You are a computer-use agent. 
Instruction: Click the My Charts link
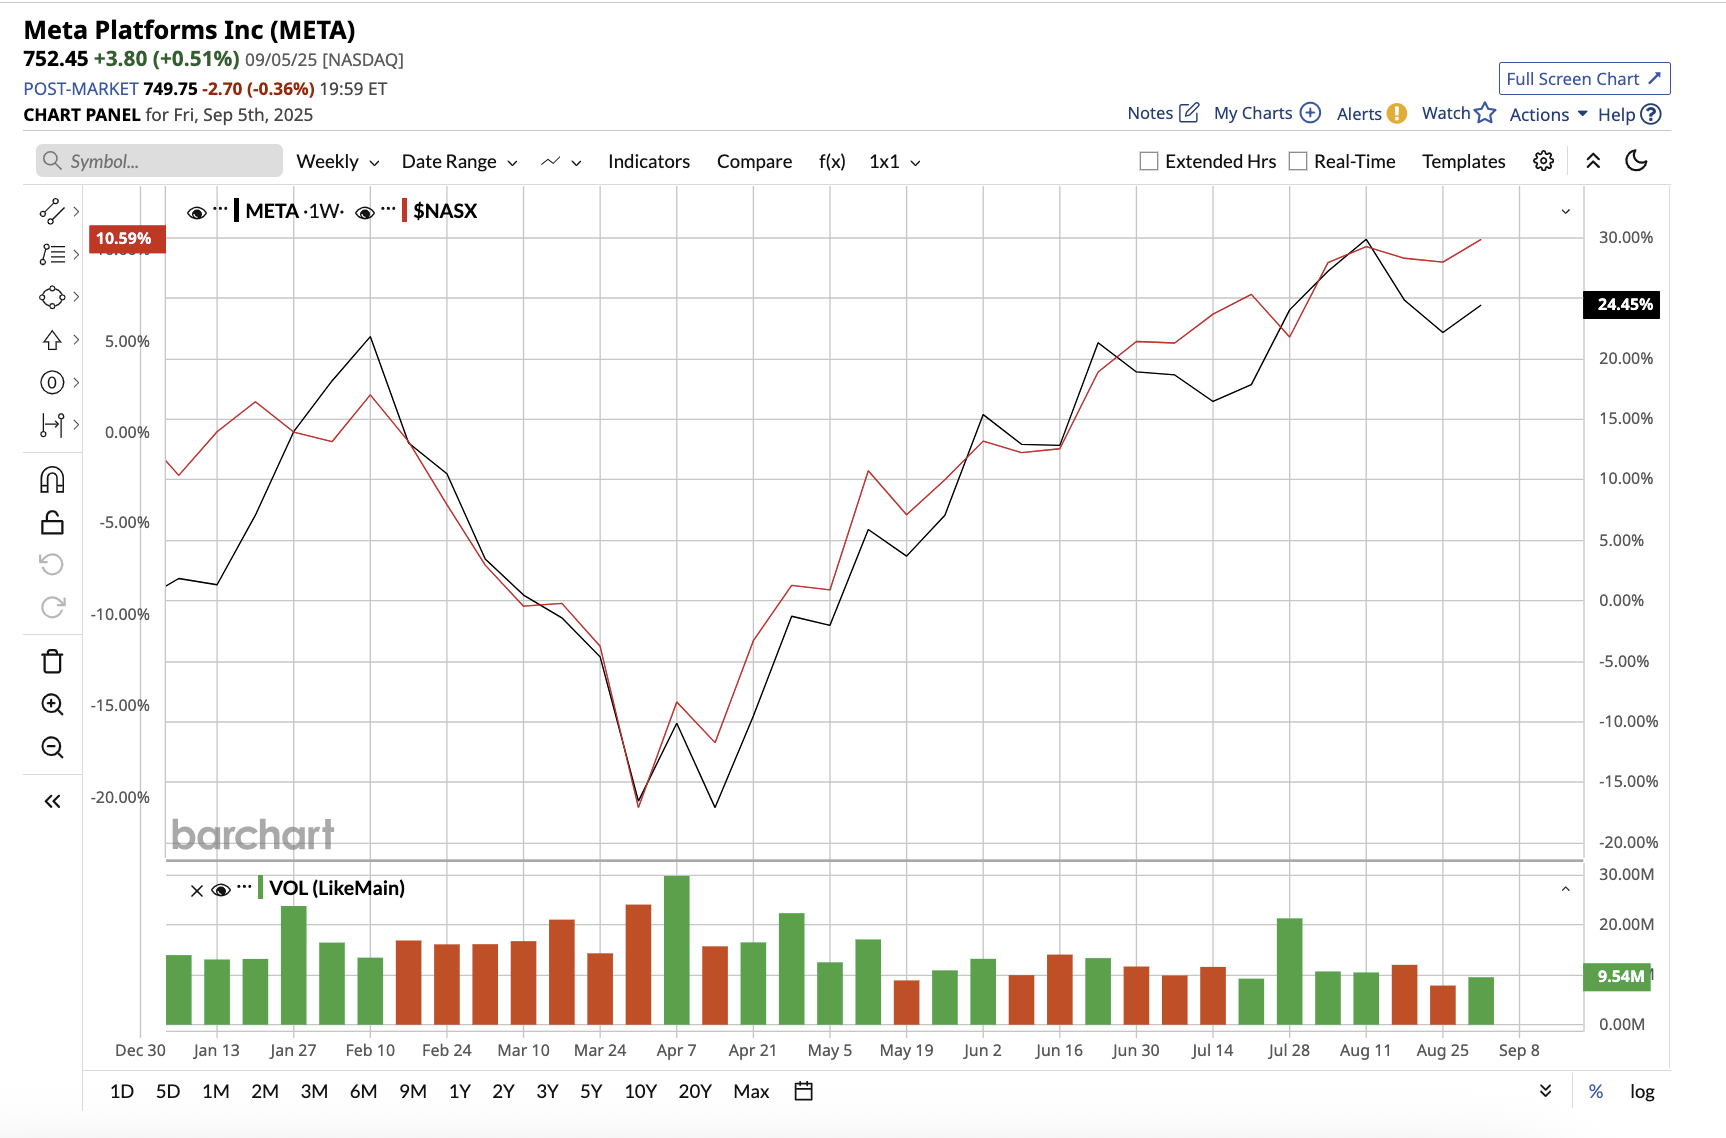(1253, 113)
